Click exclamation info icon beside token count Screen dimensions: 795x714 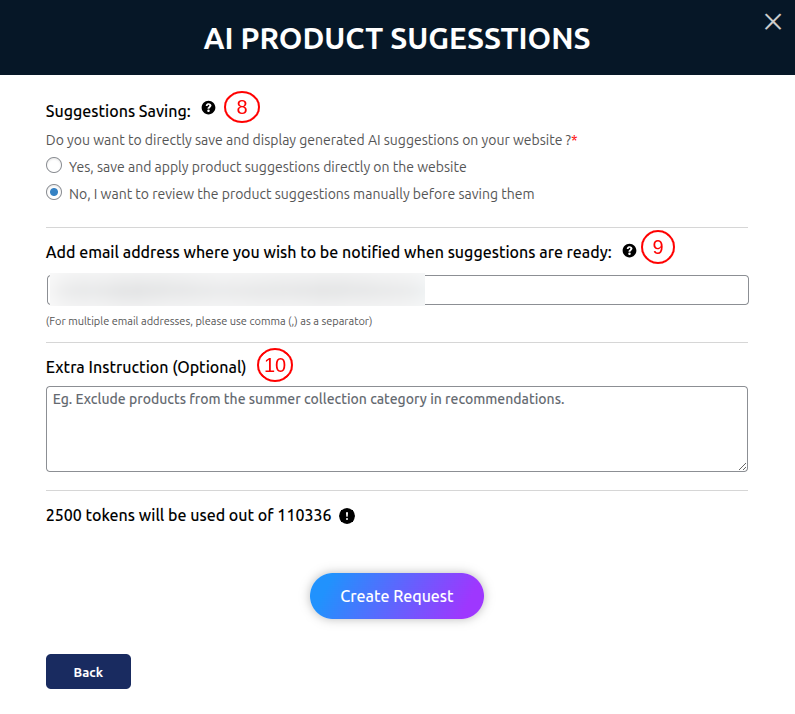[347, 516]
